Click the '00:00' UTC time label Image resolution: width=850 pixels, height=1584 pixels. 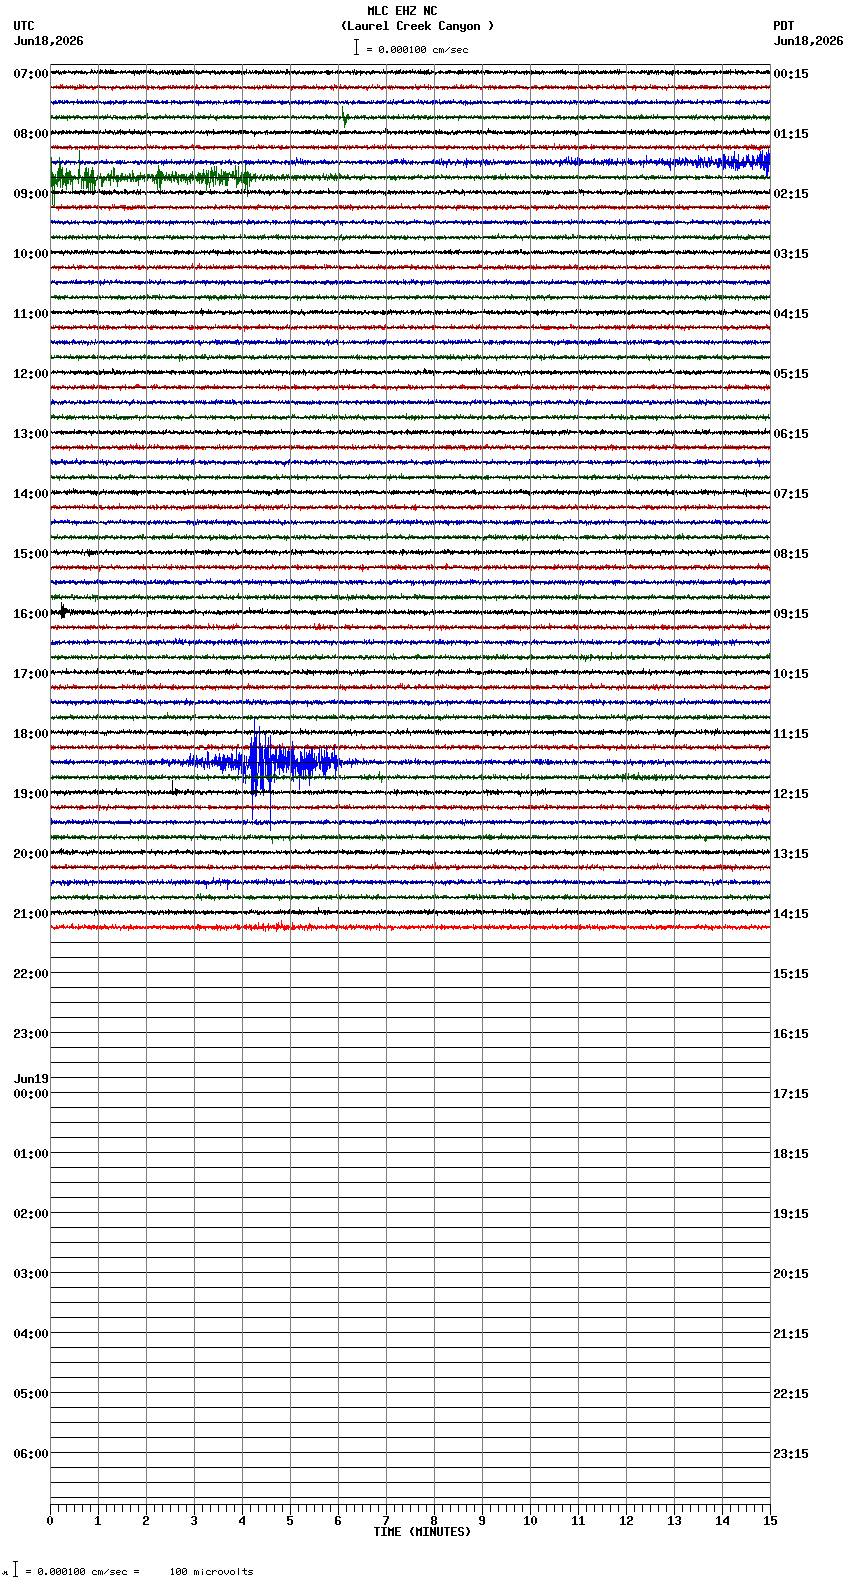coord(31,1093)
